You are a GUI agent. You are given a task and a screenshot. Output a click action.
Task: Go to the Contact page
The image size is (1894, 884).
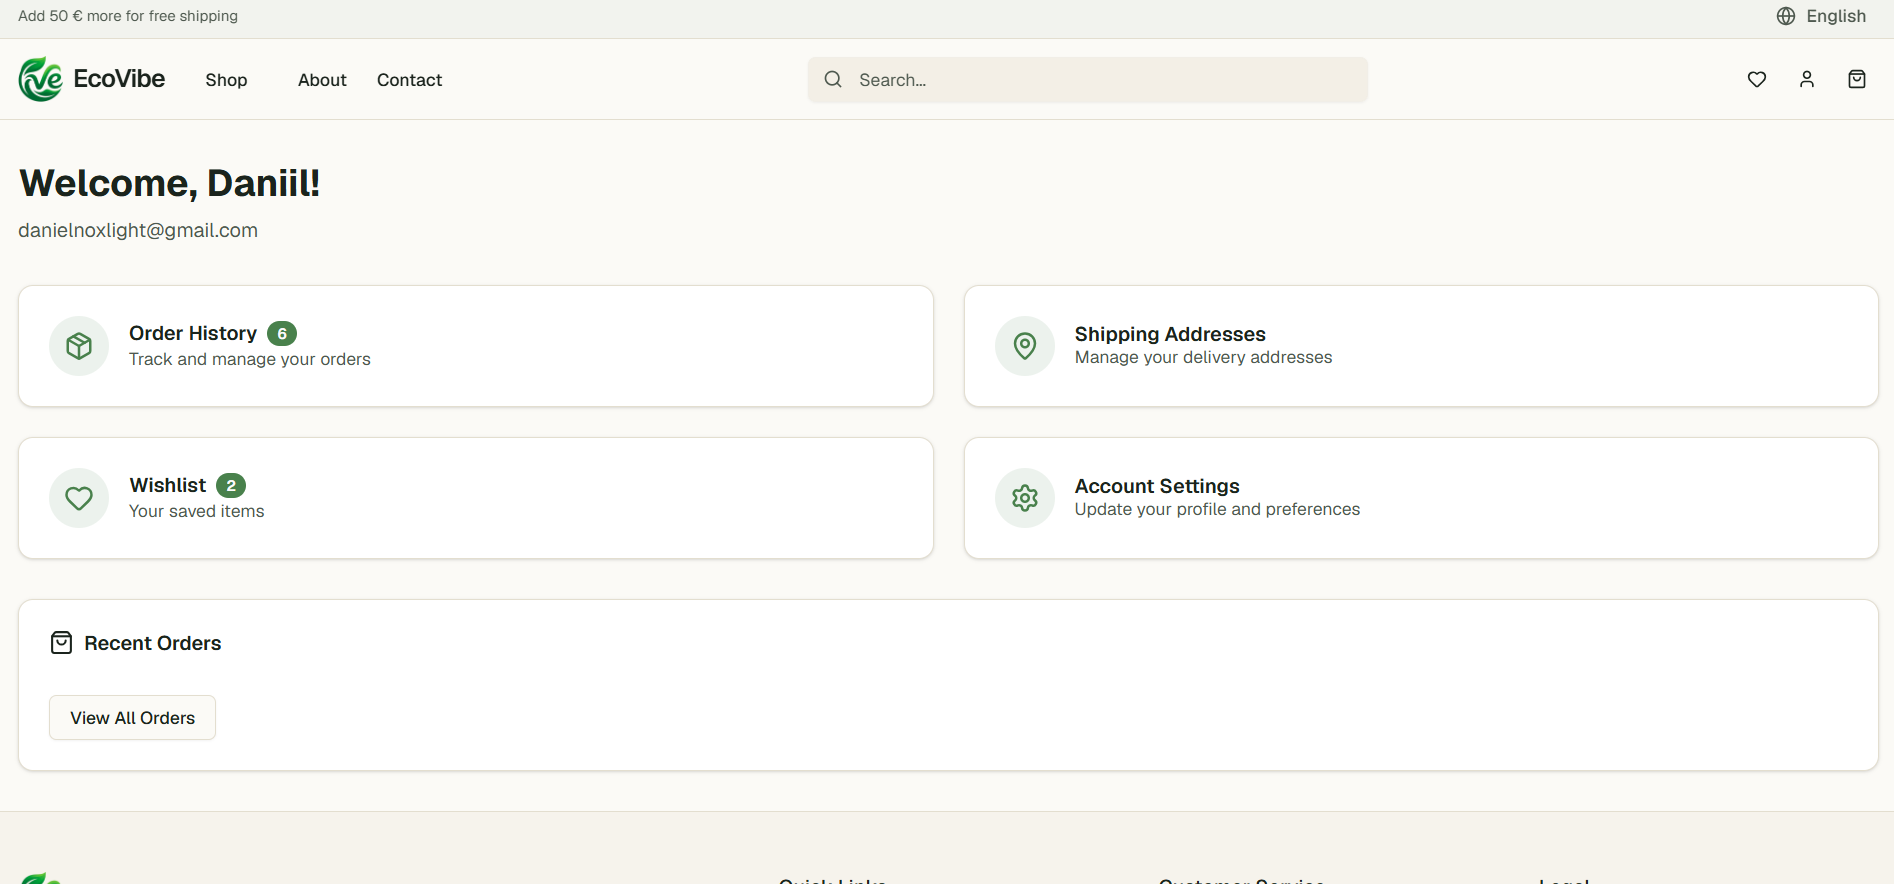coord(409,80)
